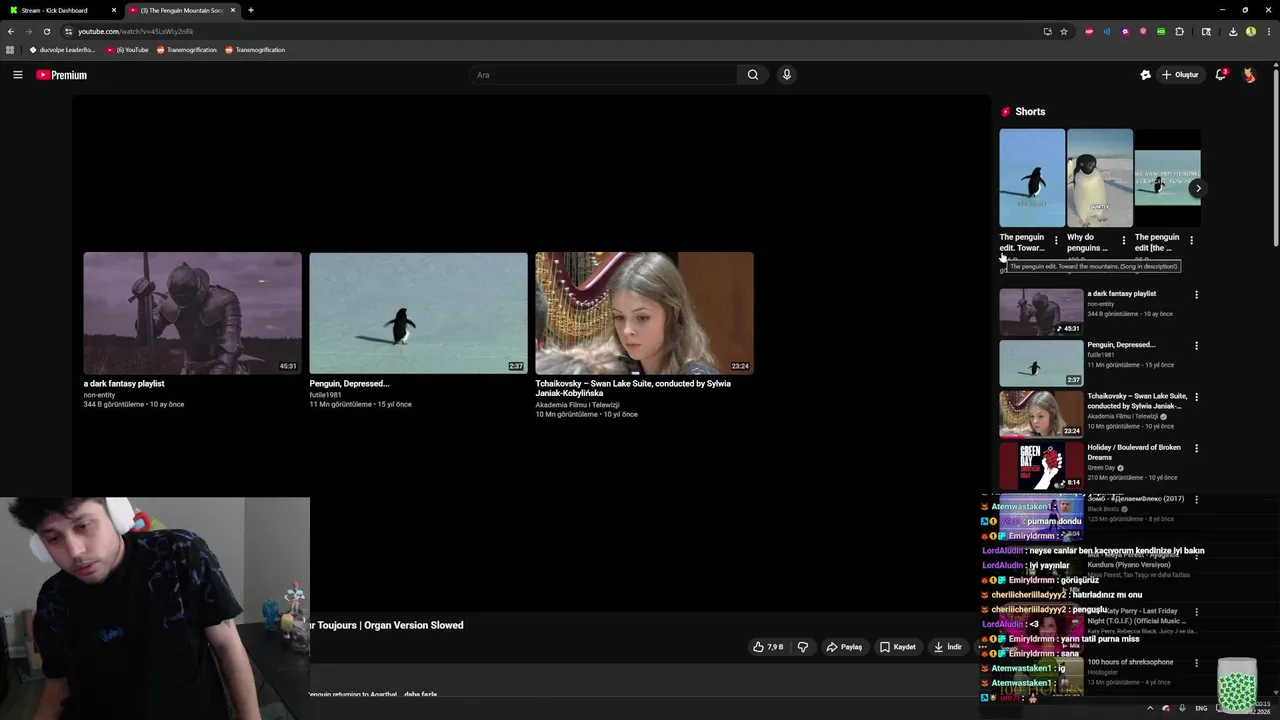Open options for sidebar "Penguin, Depressed..."
This screenshot has width=1280, height=720.
point(1196,346)
